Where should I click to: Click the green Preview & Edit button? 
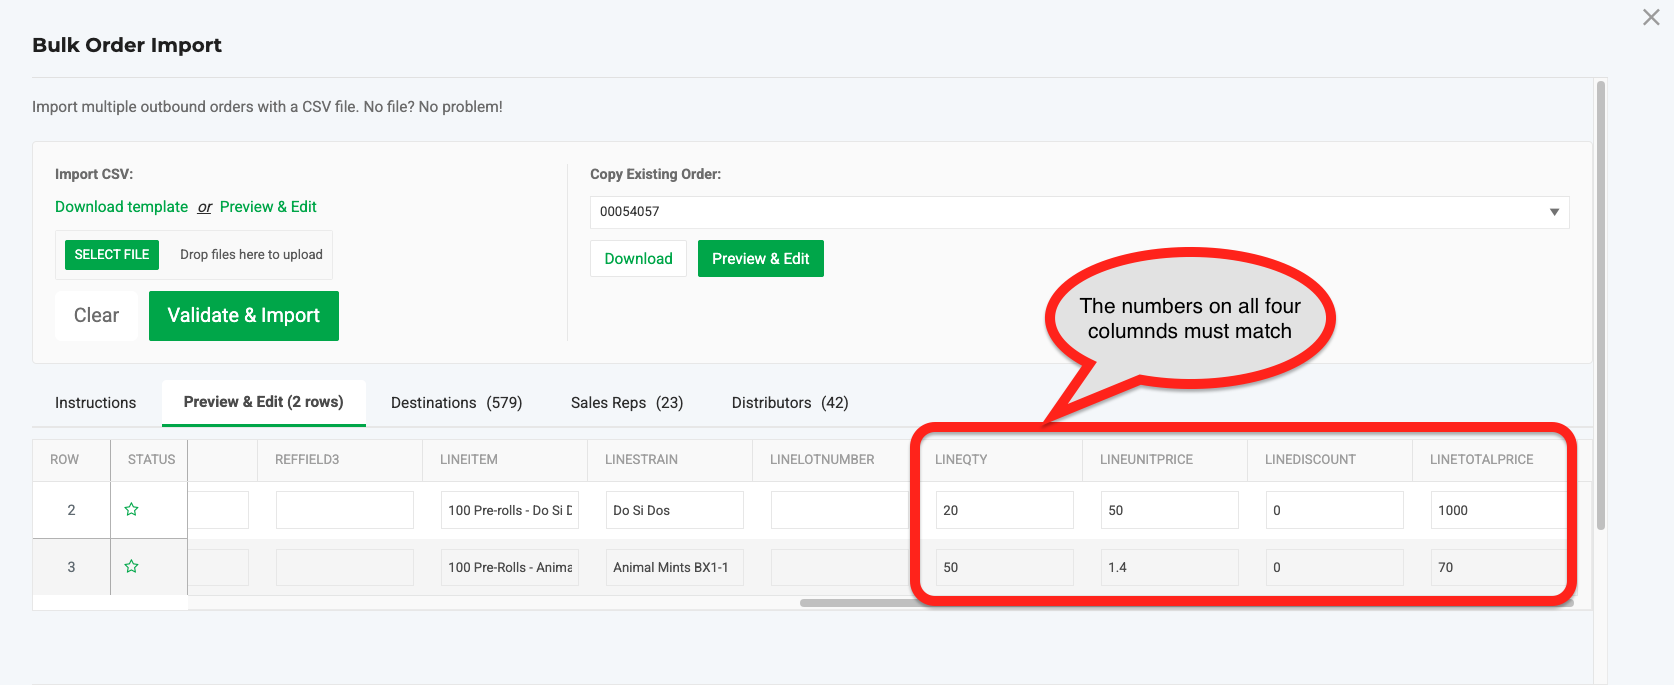760,259
